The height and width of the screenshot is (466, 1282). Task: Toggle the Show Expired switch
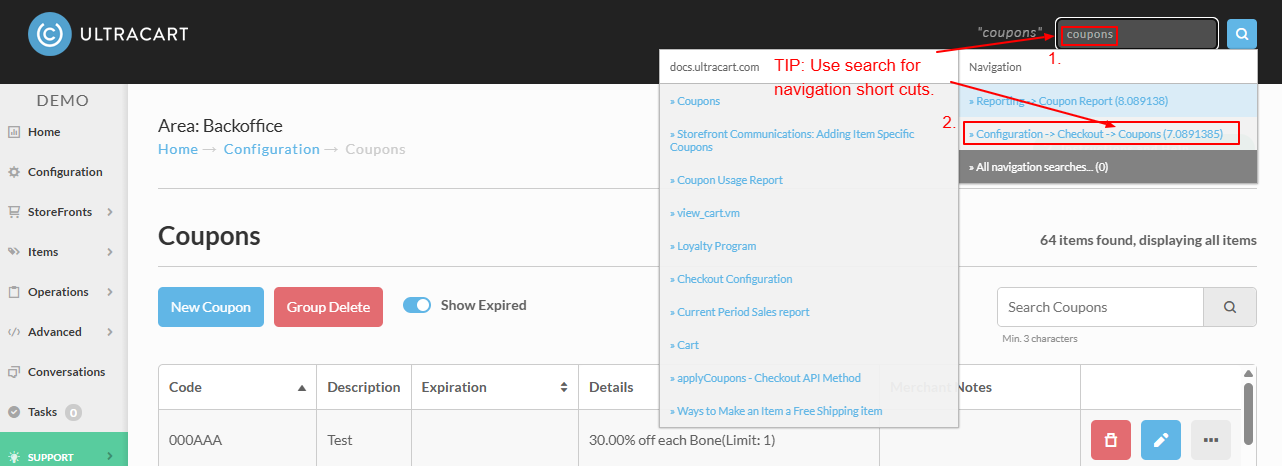click(417, 305)
